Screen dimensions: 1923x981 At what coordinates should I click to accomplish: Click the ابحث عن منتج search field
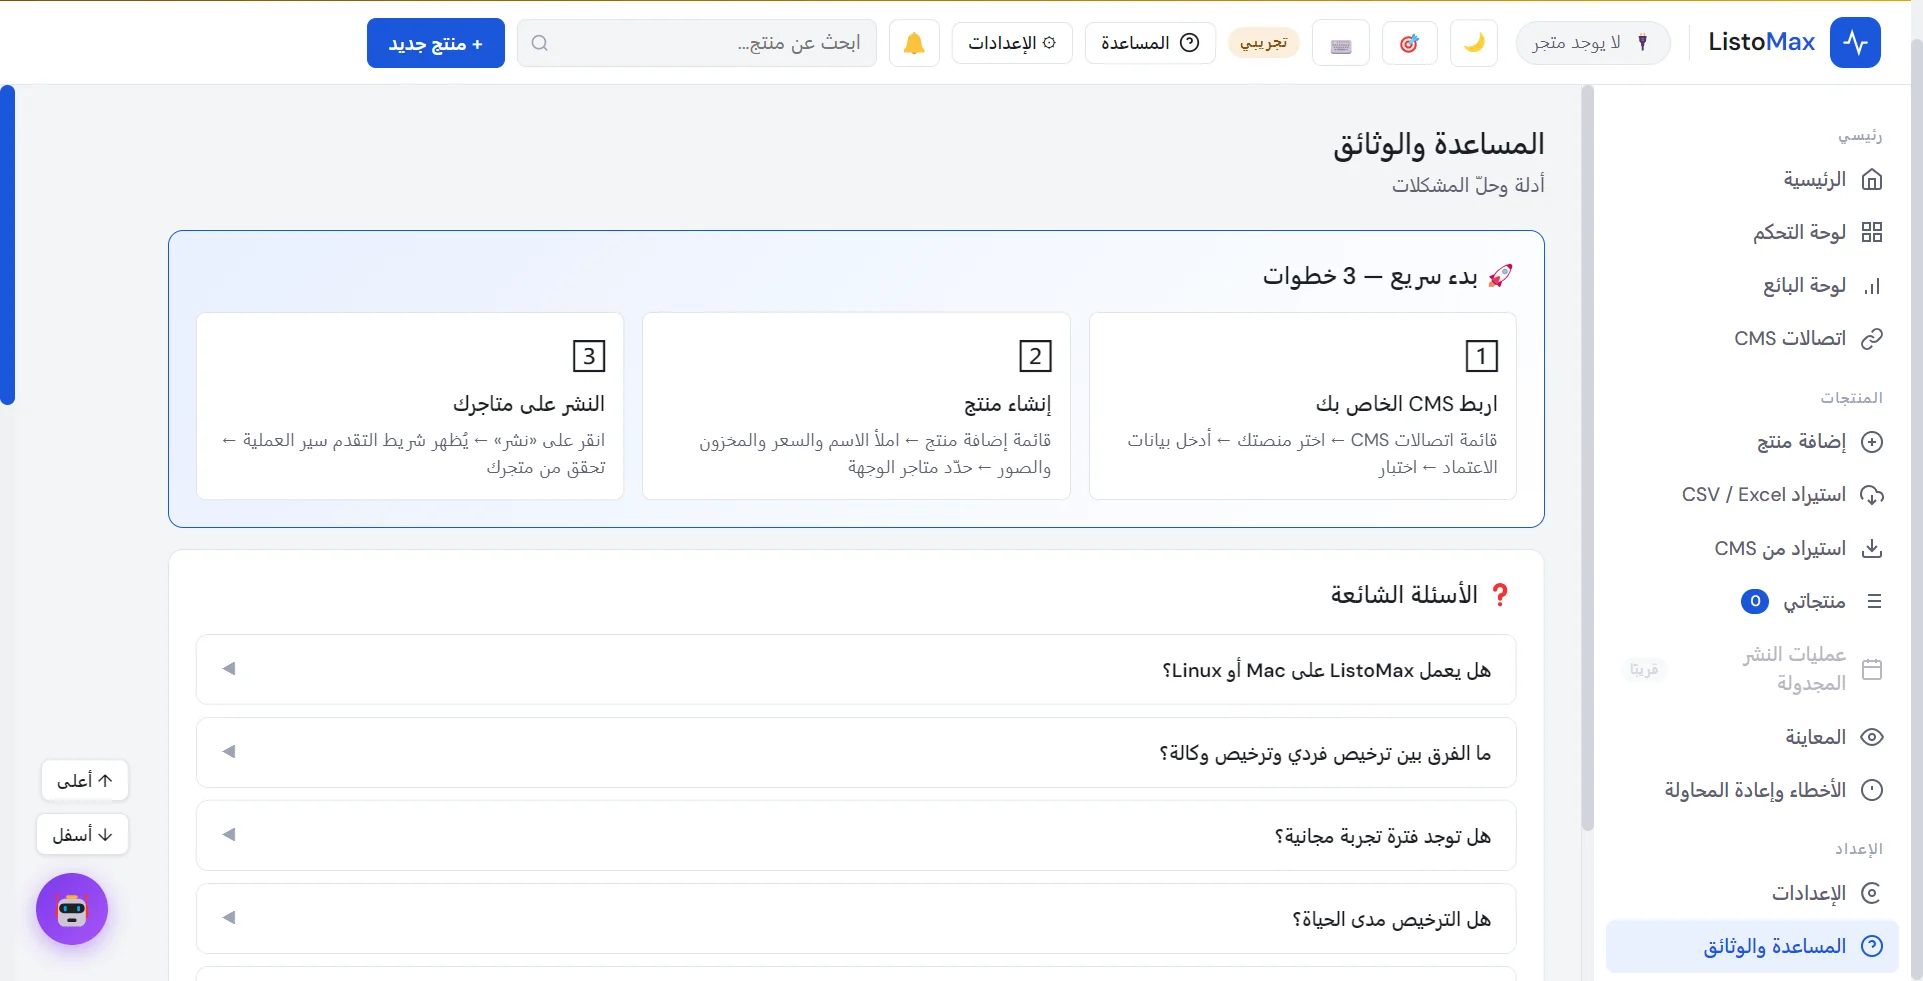click(x=697, y=43)
